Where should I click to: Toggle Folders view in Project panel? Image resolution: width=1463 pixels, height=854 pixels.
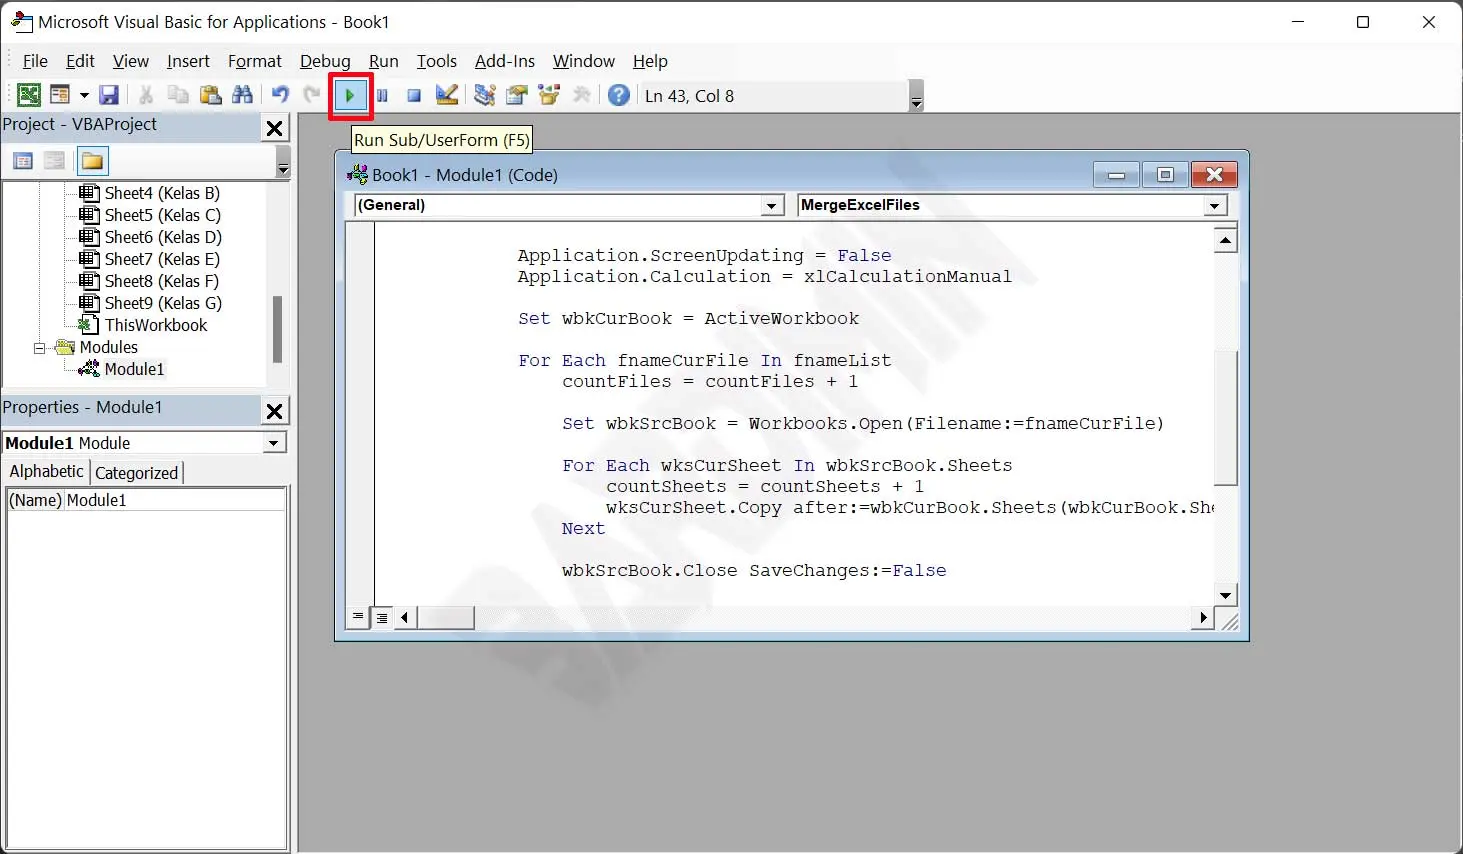(x=92, y=162)
